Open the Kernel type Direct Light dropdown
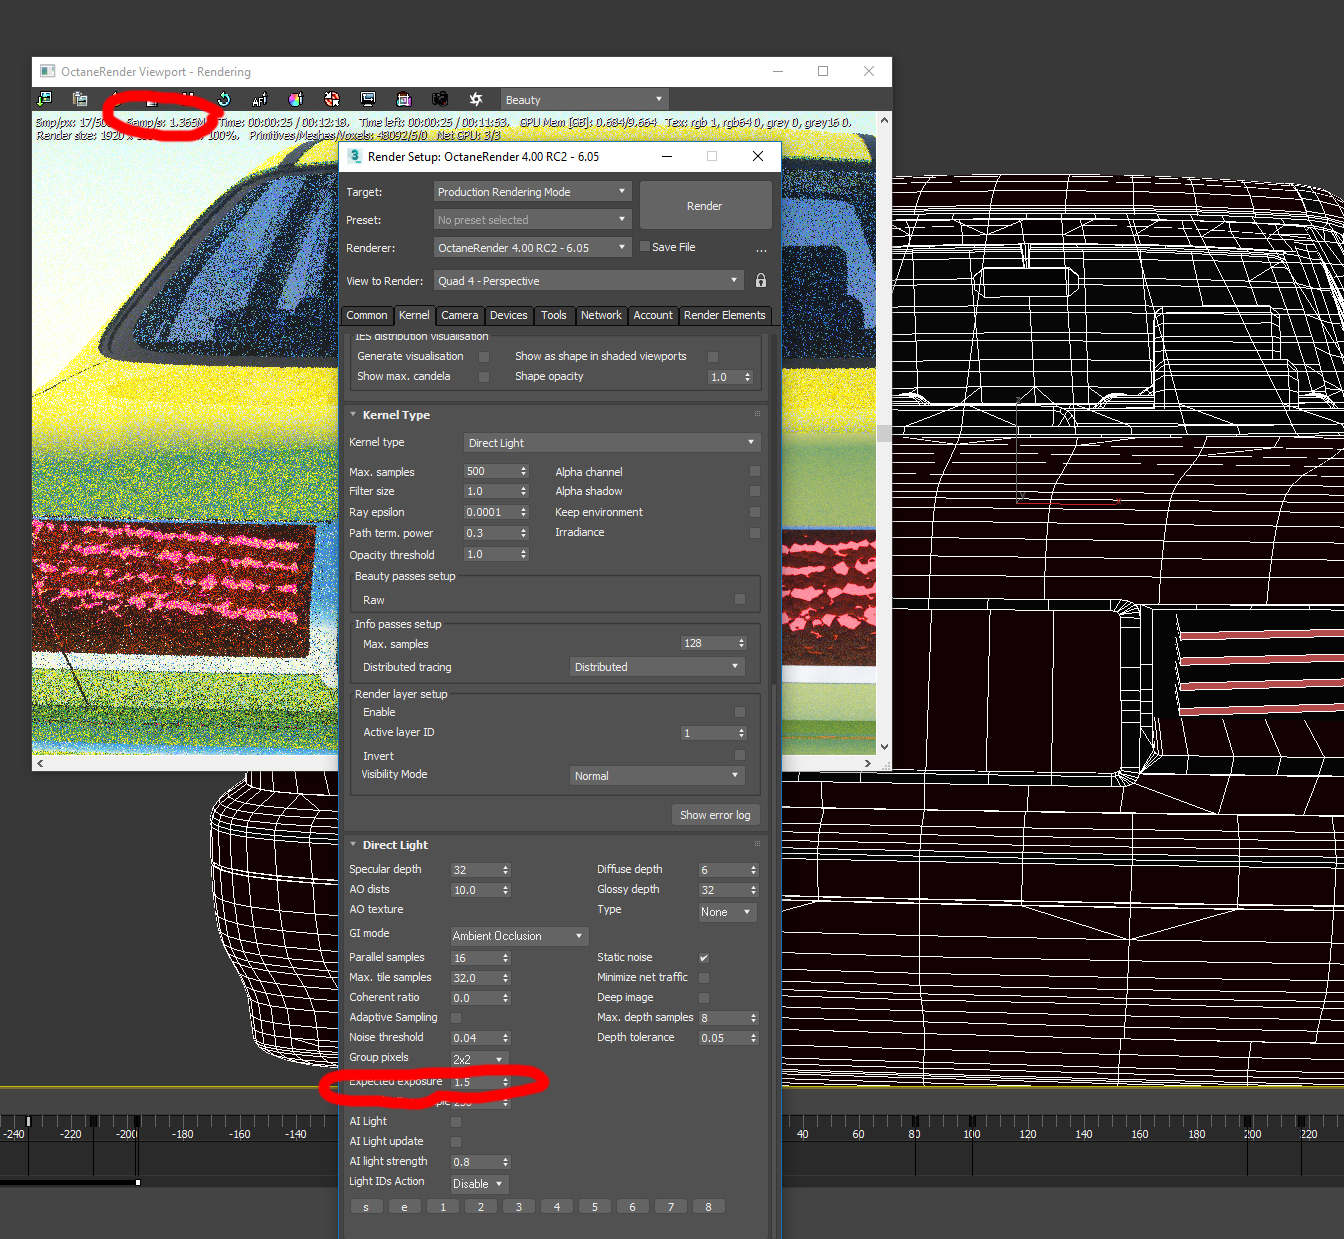The height and width of the screenshot is (1239, 1344). click(612, 443)
